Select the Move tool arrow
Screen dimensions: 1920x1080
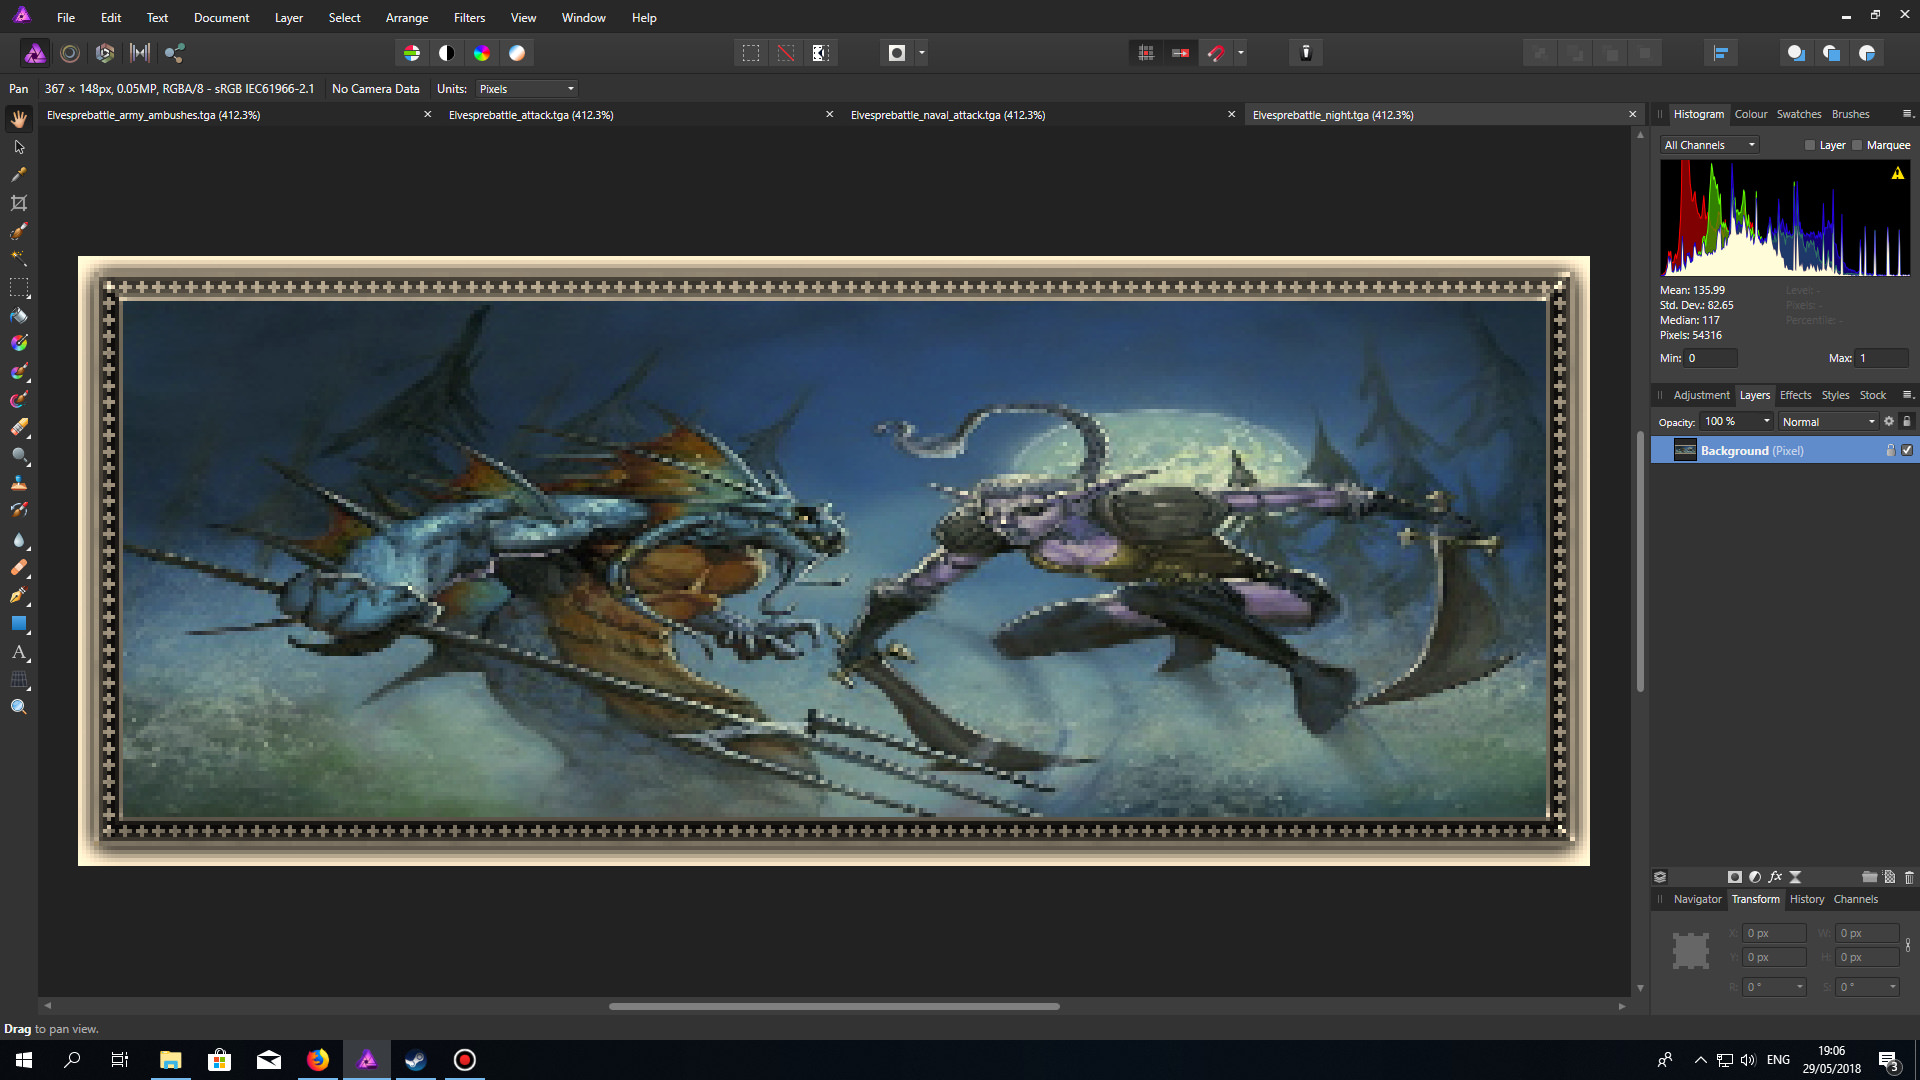pyautogui.click(x=19, y=147)
